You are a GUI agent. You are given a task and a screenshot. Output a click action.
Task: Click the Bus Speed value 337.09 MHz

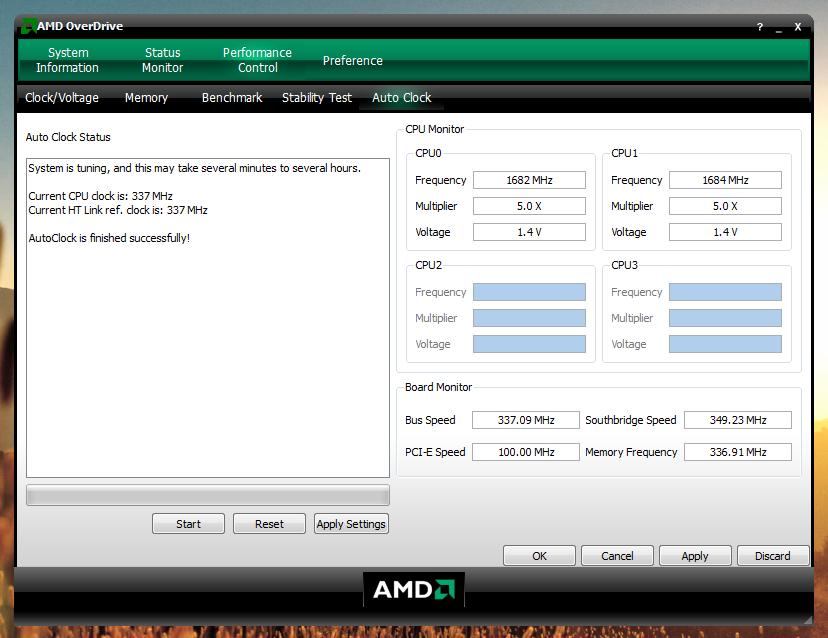point(526,420)
